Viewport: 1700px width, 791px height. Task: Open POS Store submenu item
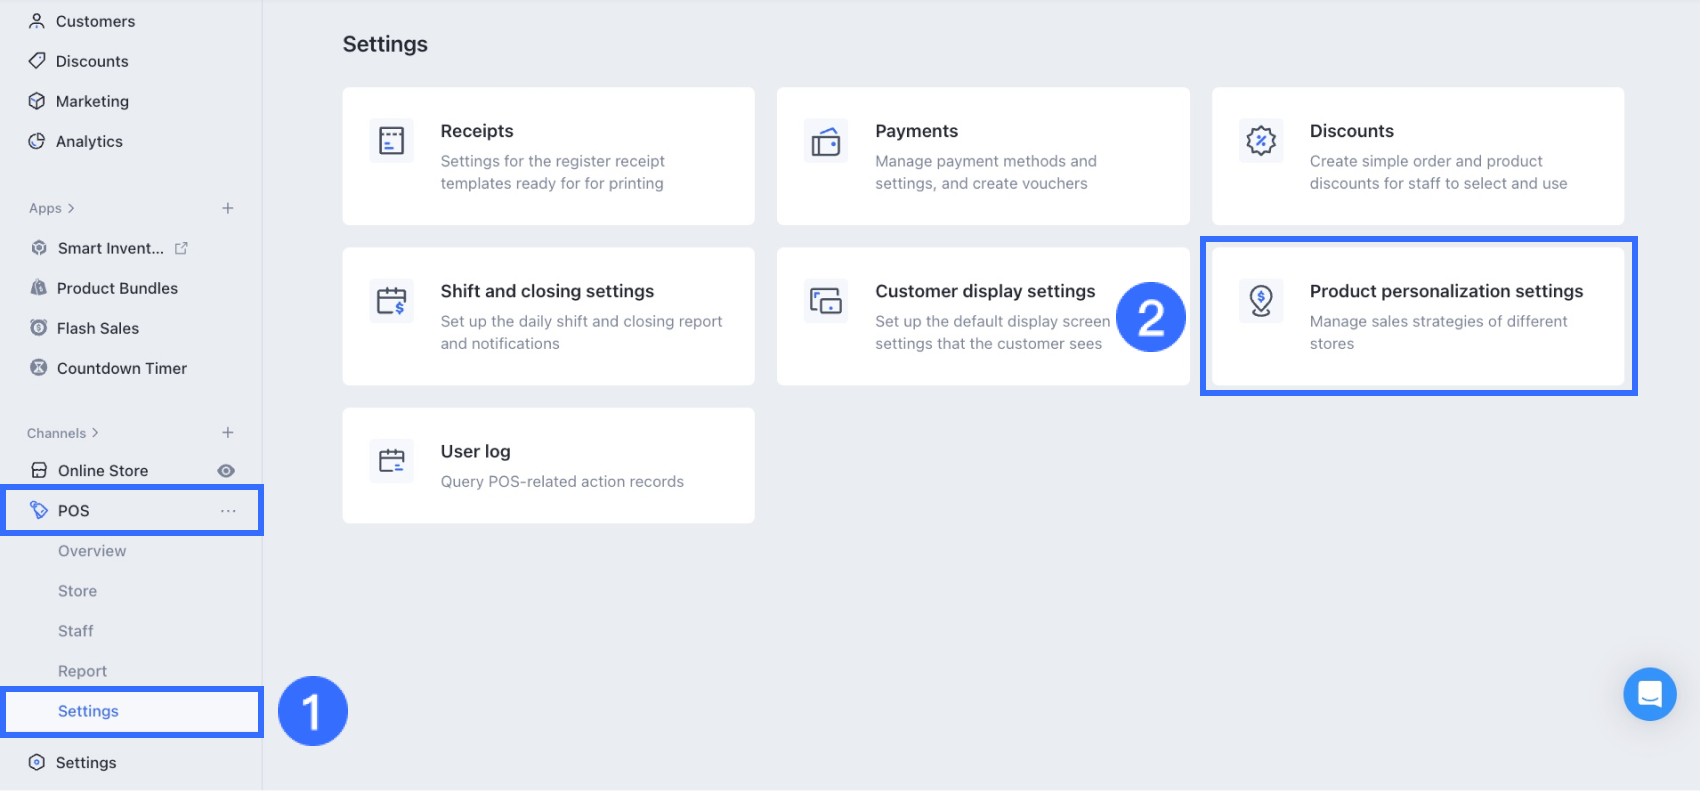(x=77, y=591)
